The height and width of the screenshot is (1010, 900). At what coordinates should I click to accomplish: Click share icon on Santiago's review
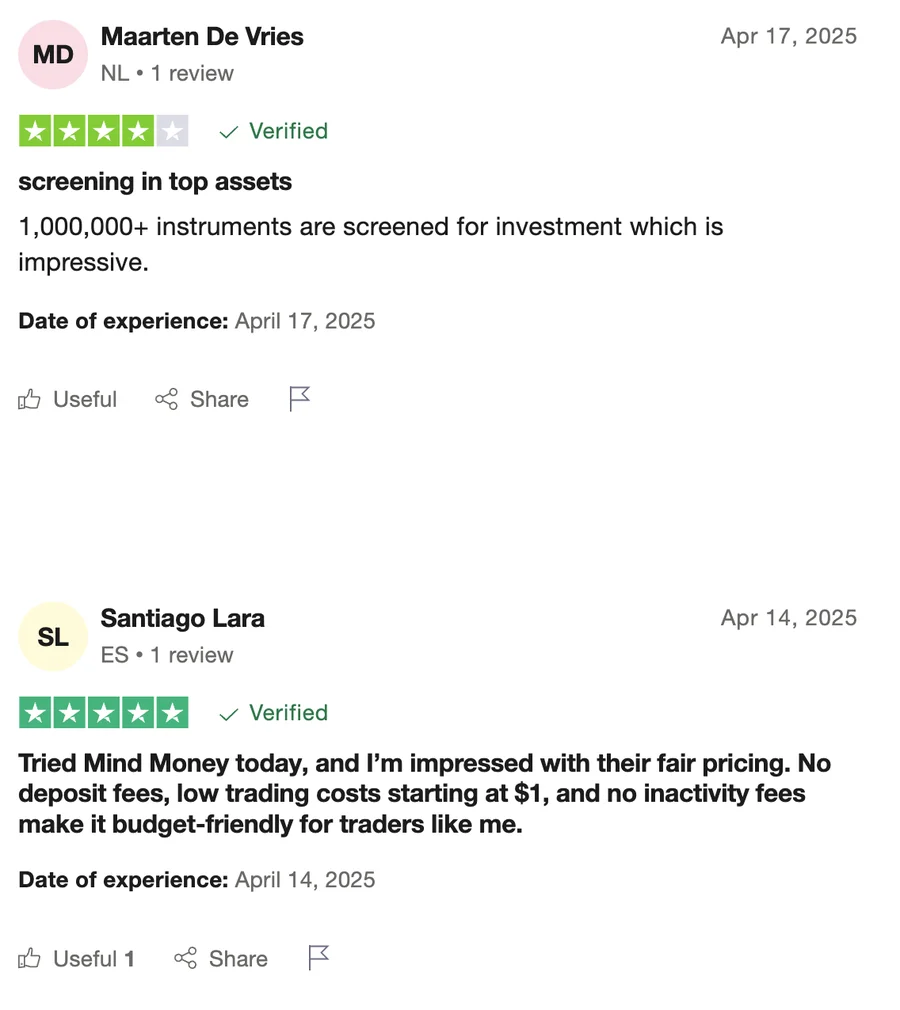[185, 959]
